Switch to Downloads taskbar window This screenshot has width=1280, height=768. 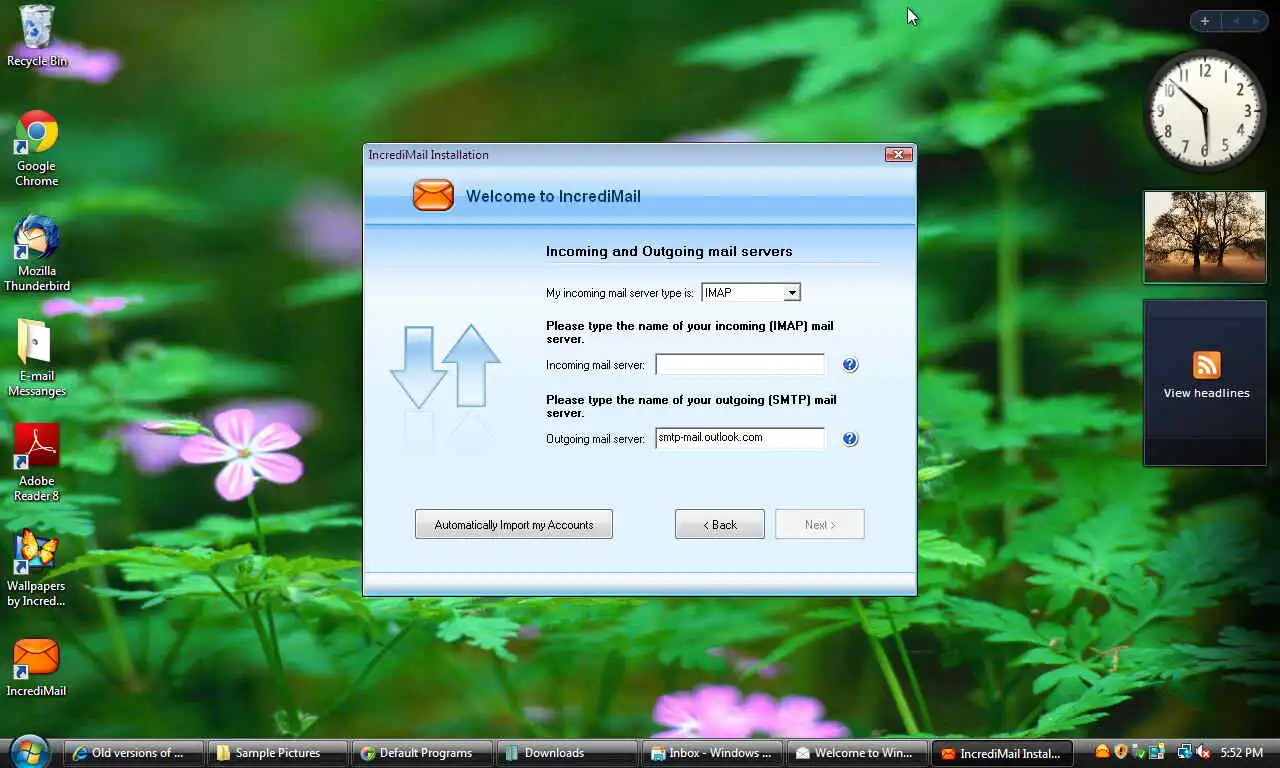coord(568,753)
